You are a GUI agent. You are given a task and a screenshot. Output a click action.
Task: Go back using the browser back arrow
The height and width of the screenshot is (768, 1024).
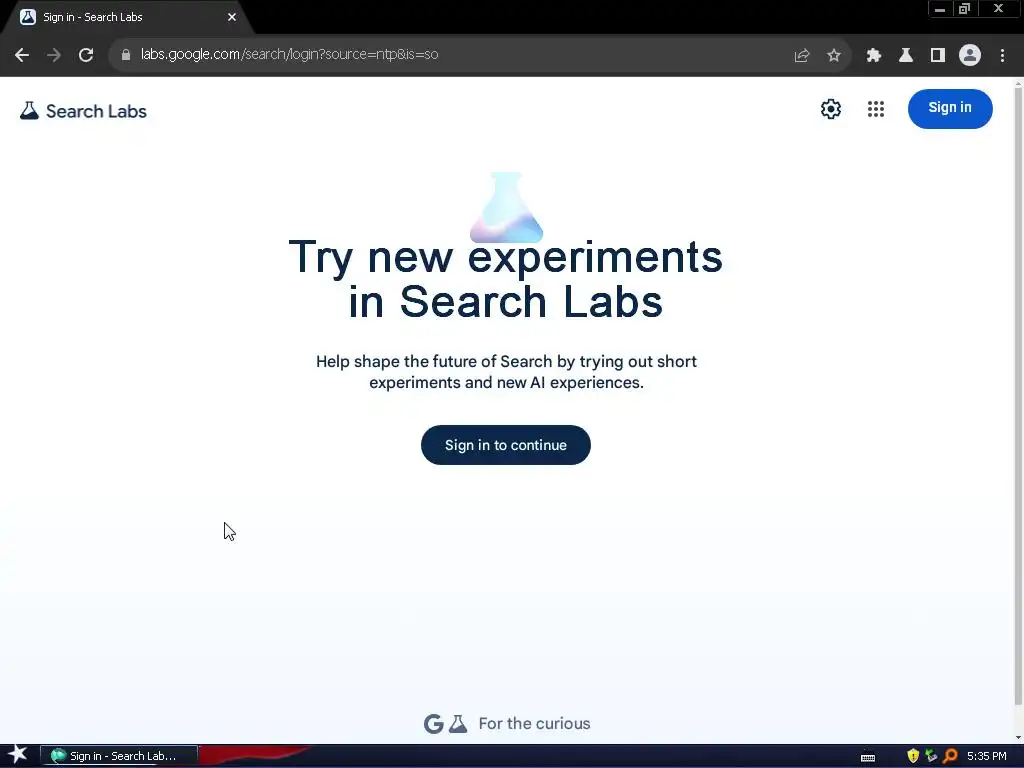pos(22,55)
